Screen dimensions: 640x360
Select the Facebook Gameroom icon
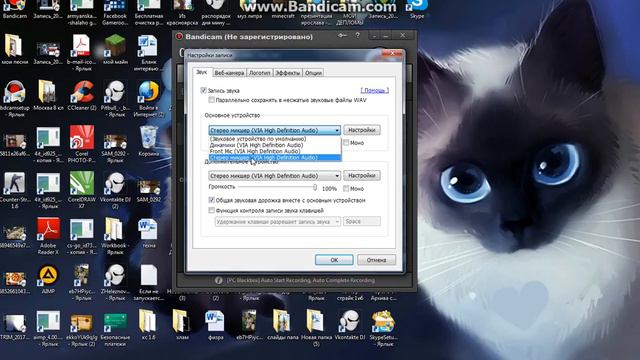115,12
